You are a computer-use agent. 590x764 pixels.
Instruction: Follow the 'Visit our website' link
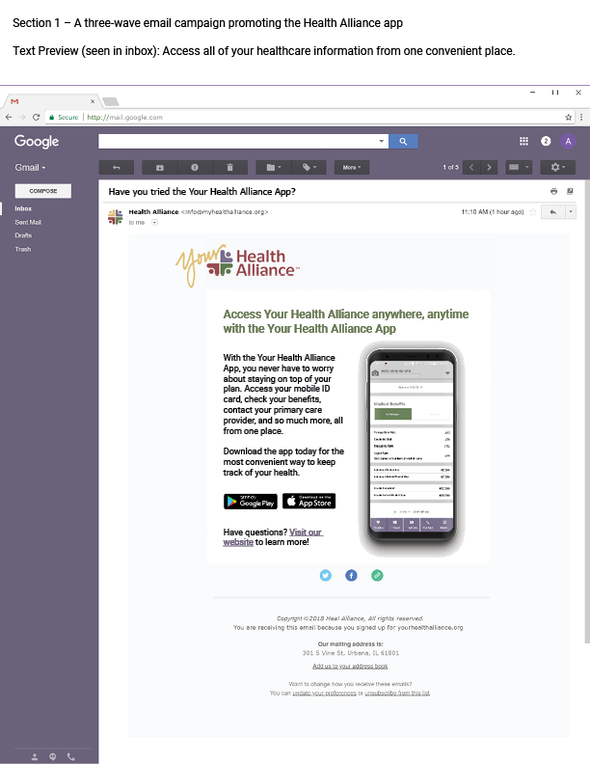point(273,537)
